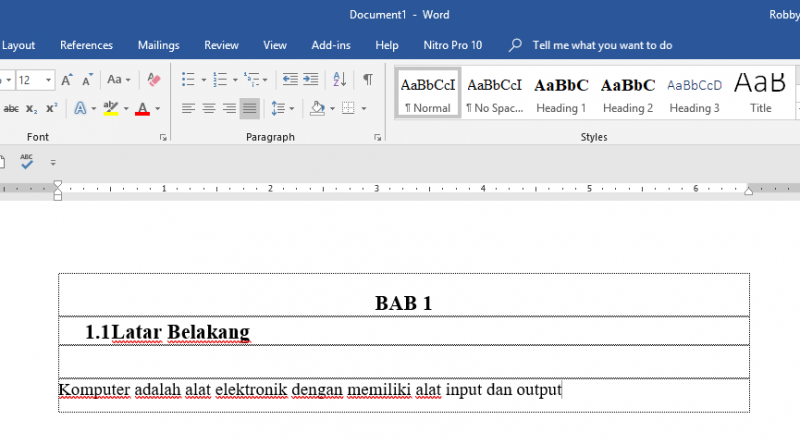800x445 pixels.
Task: Switch to References tab
Action: (86, 45)
